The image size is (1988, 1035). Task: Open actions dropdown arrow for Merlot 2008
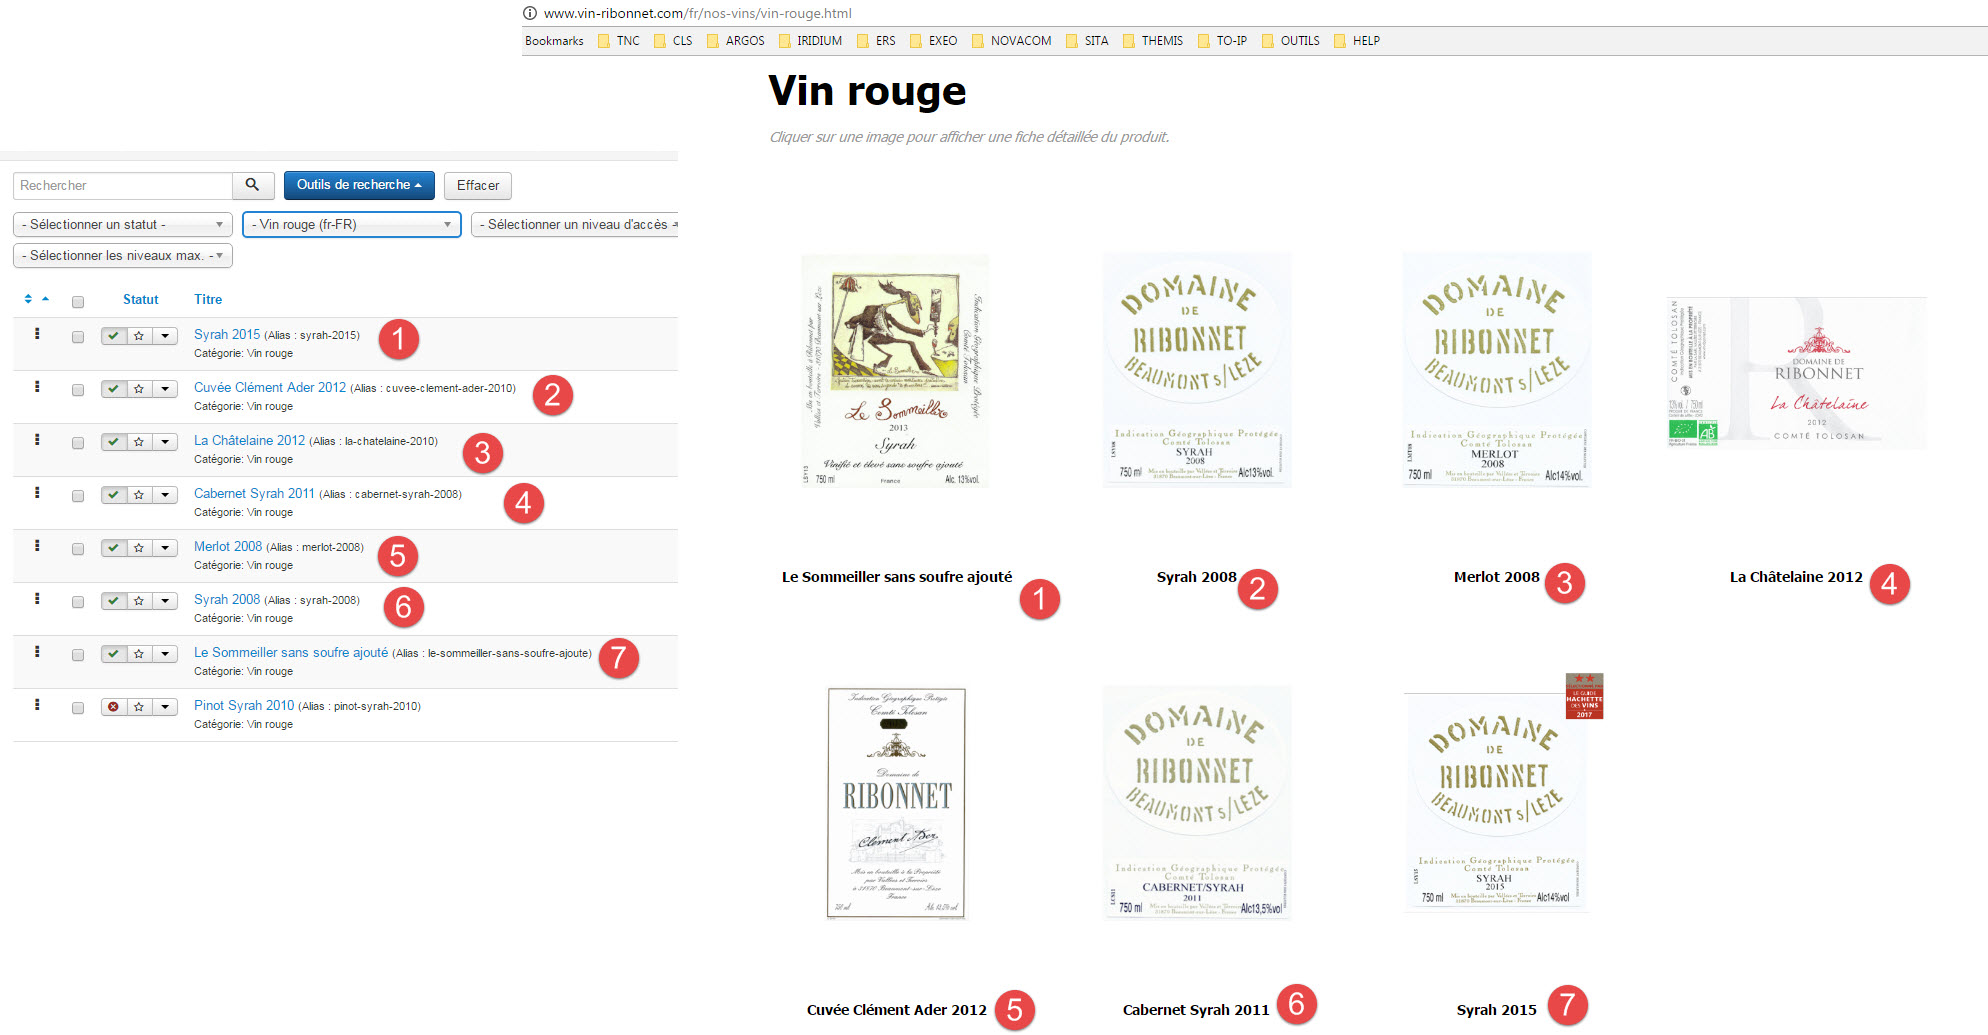pyautogui.click(x=165, y=548)
